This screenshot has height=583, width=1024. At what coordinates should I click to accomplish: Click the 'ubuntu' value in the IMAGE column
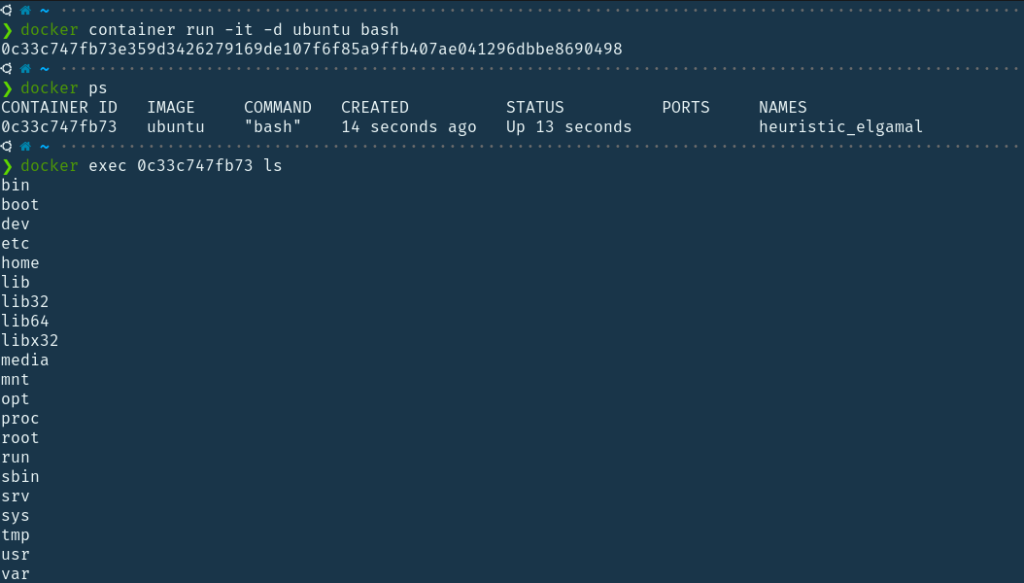point(176,127)
